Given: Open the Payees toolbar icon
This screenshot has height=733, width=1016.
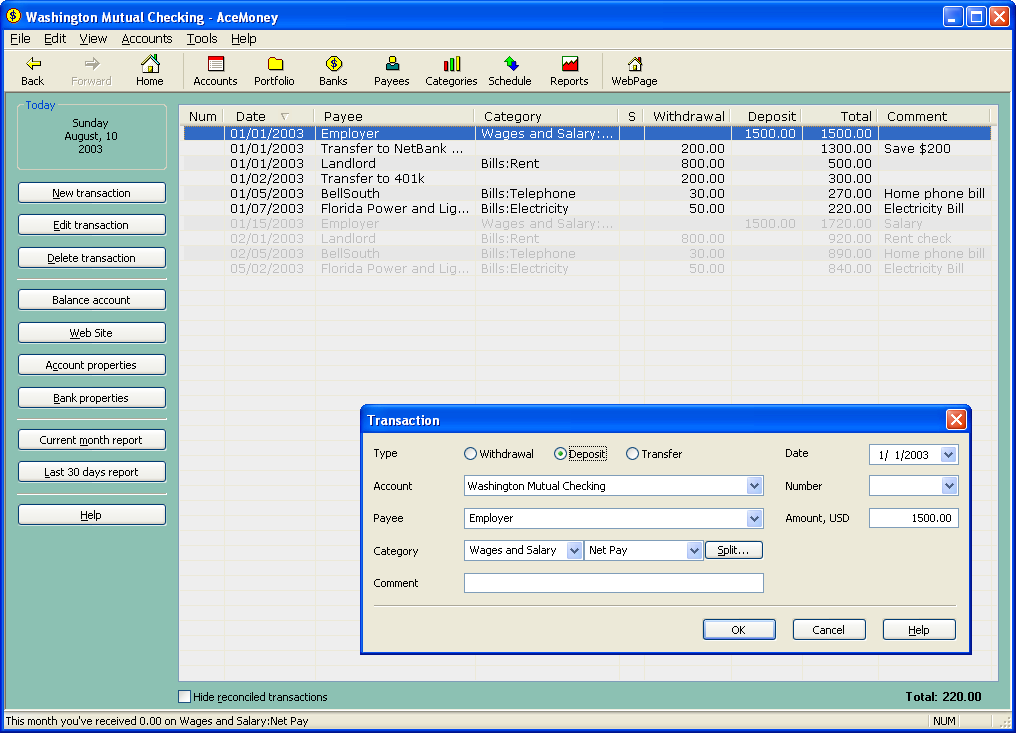Looking at the screenshot, I should (x=391, y=71).
